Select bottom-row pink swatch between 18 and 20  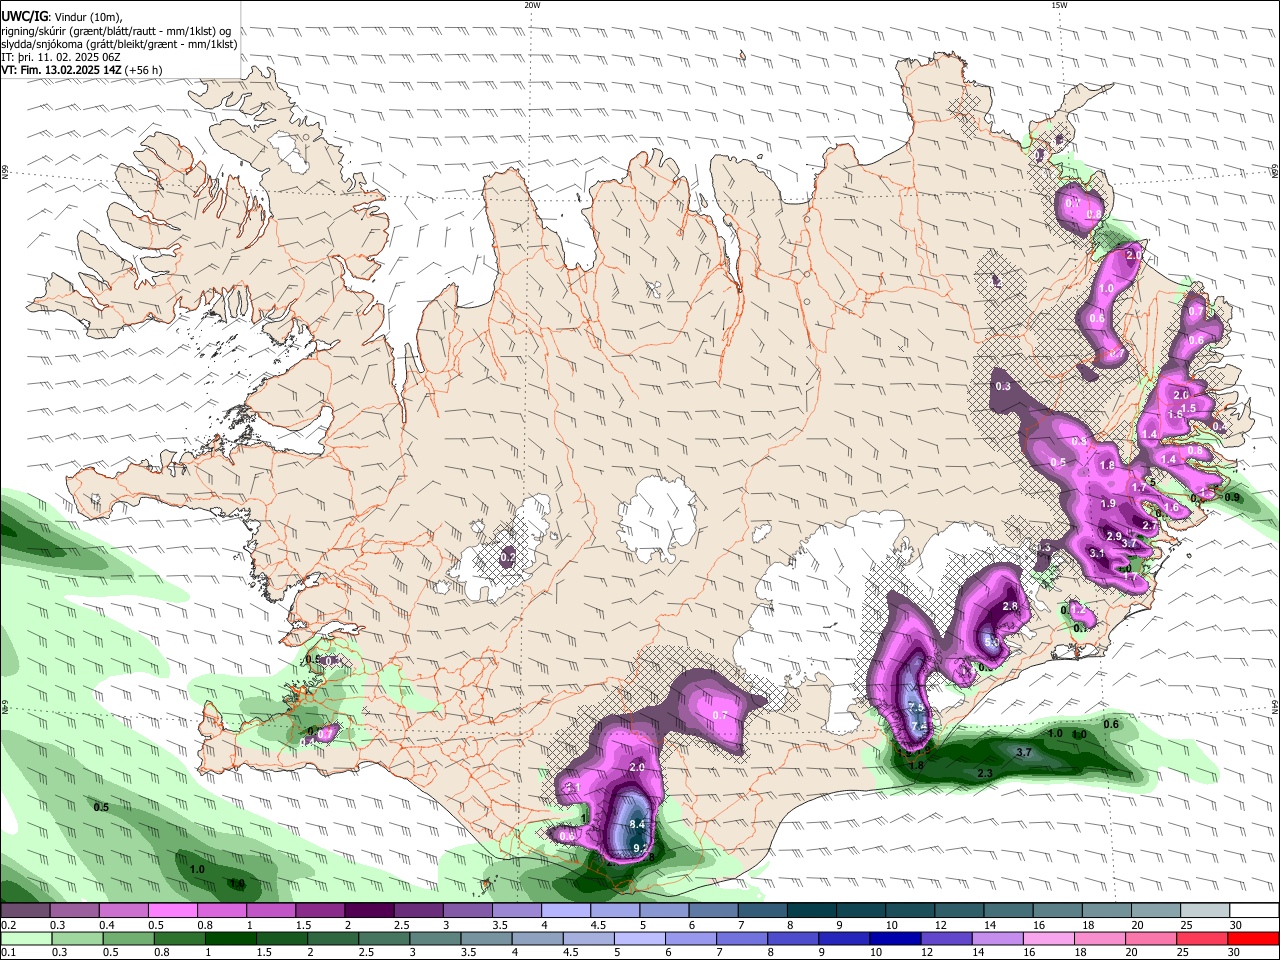(1101, 938)
